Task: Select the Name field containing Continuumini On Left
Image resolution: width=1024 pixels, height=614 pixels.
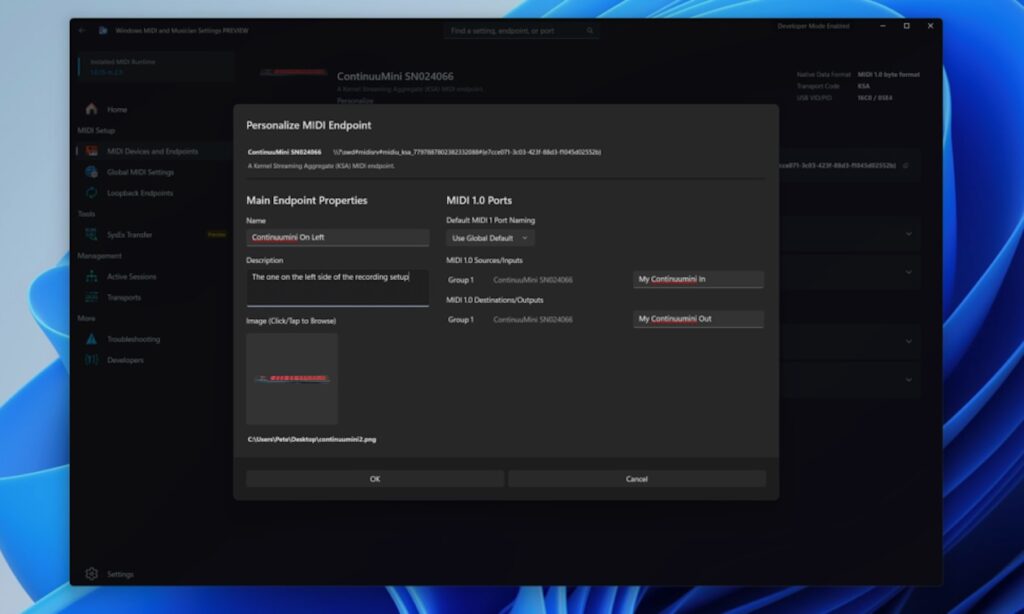Action: (337, 237)
